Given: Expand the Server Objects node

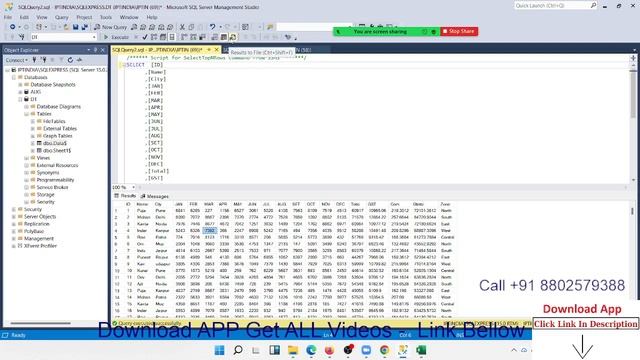Looking at the screenshot, I should pos(14,217).
